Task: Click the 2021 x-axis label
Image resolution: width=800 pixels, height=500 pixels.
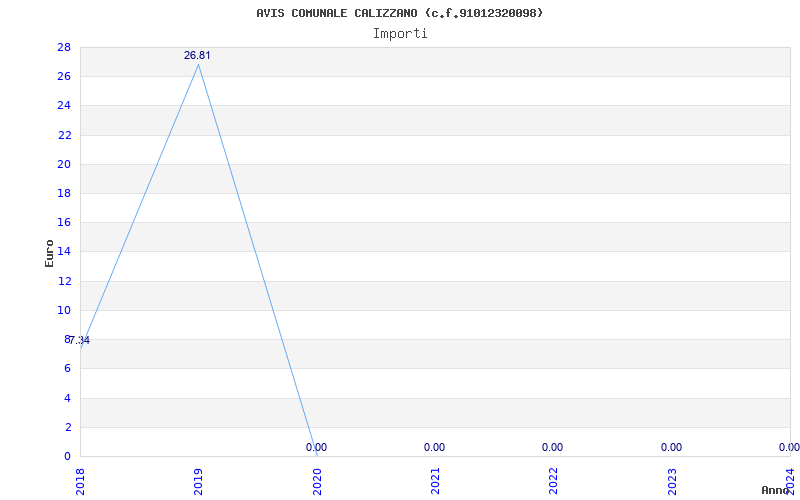Action: (x=435, y=482)
